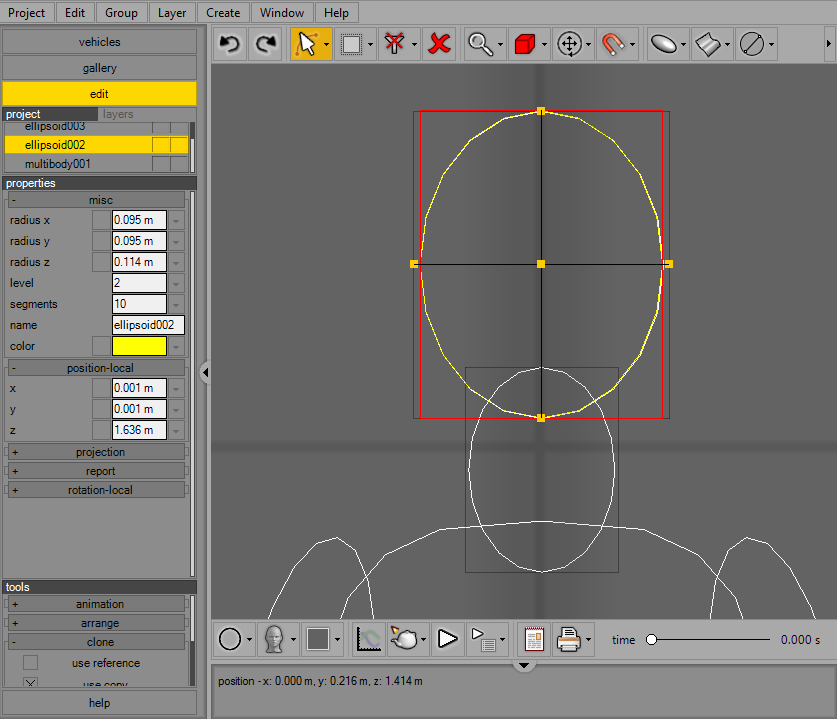Open the Window menu

[x=282, y=12]
